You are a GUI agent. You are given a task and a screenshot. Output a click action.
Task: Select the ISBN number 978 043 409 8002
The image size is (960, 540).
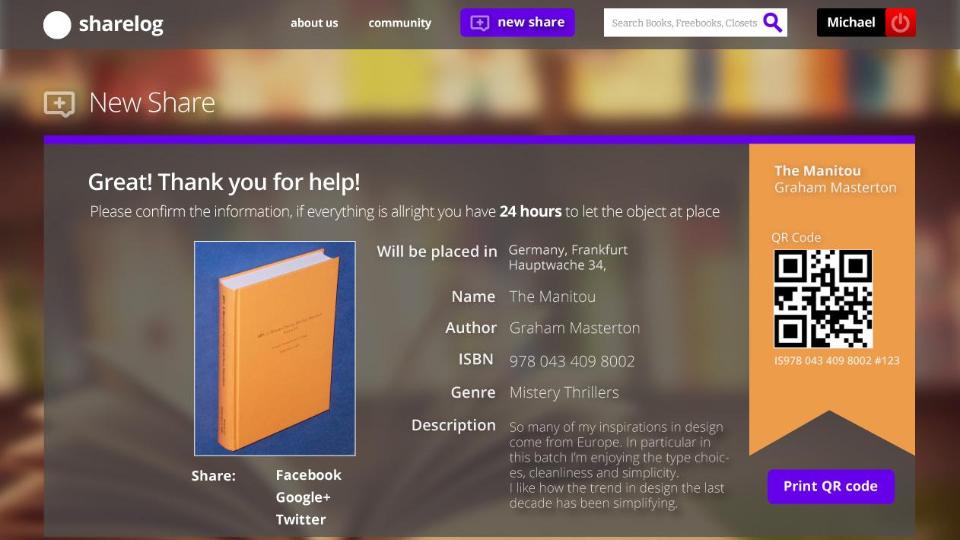tap(571, 361)
